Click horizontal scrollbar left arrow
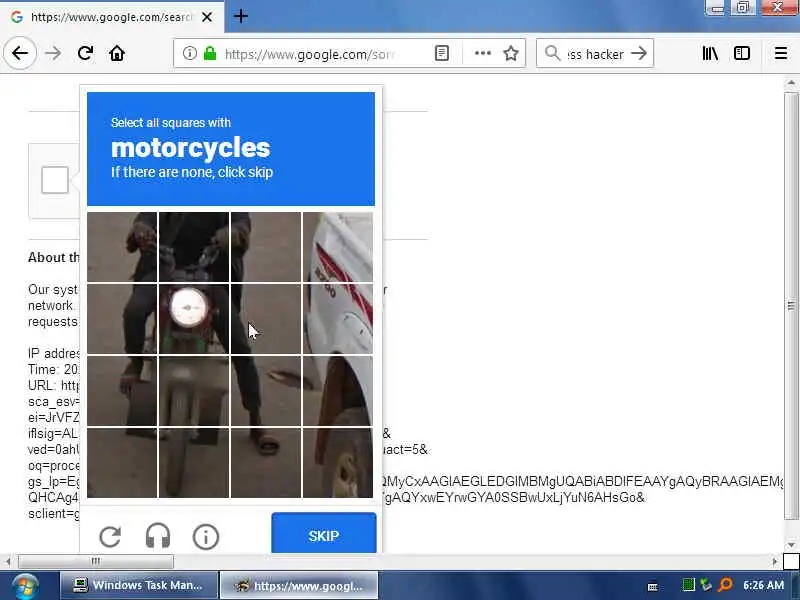 click(x=8, y=561)
